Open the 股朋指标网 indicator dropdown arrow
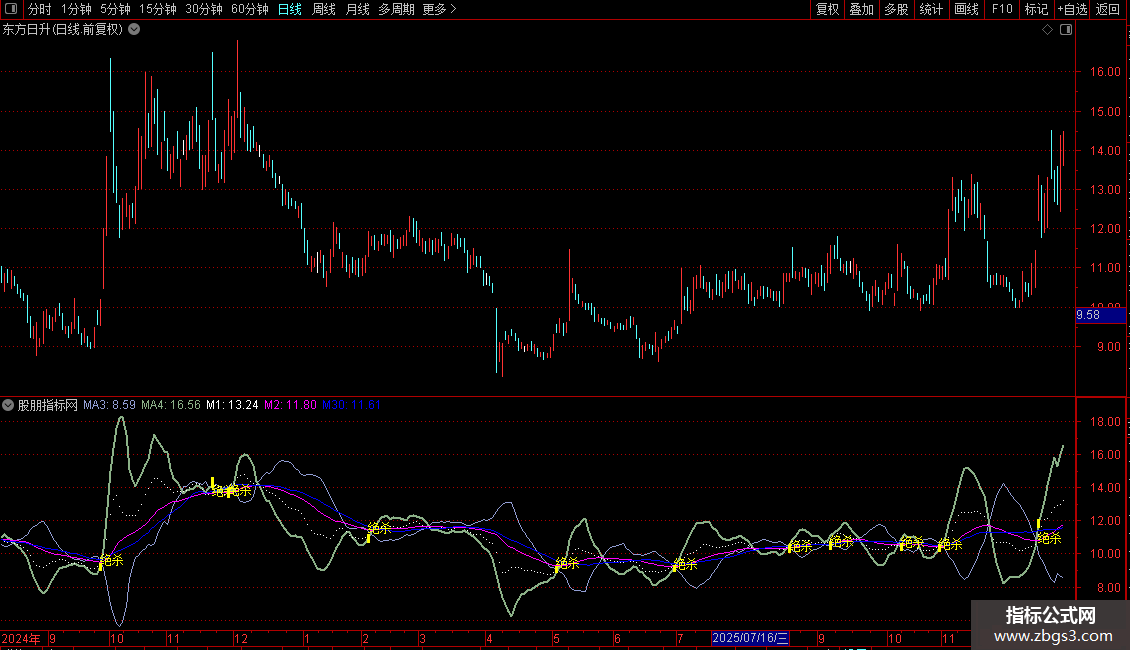The width and height of the screenshot is (1130, 650). pyautogui.click(x=8, y=405)
